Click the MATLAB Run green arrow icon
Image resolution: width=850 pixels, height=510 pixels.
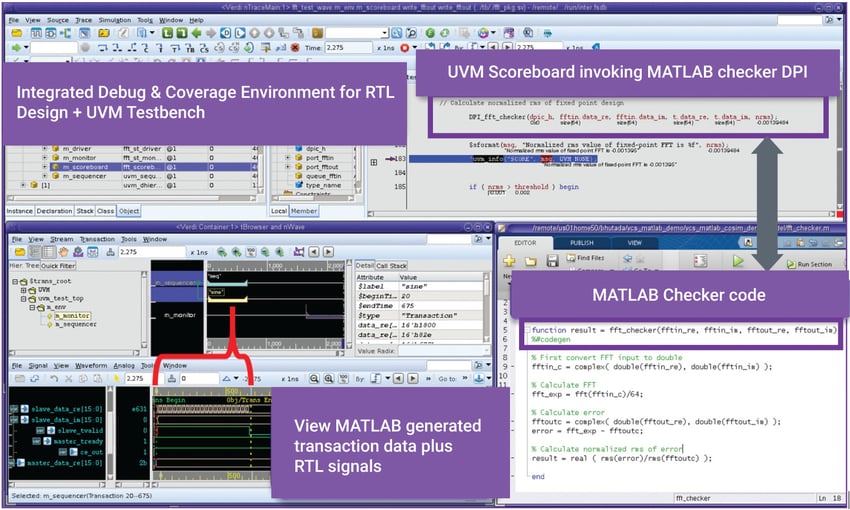(x=738, y=262)
